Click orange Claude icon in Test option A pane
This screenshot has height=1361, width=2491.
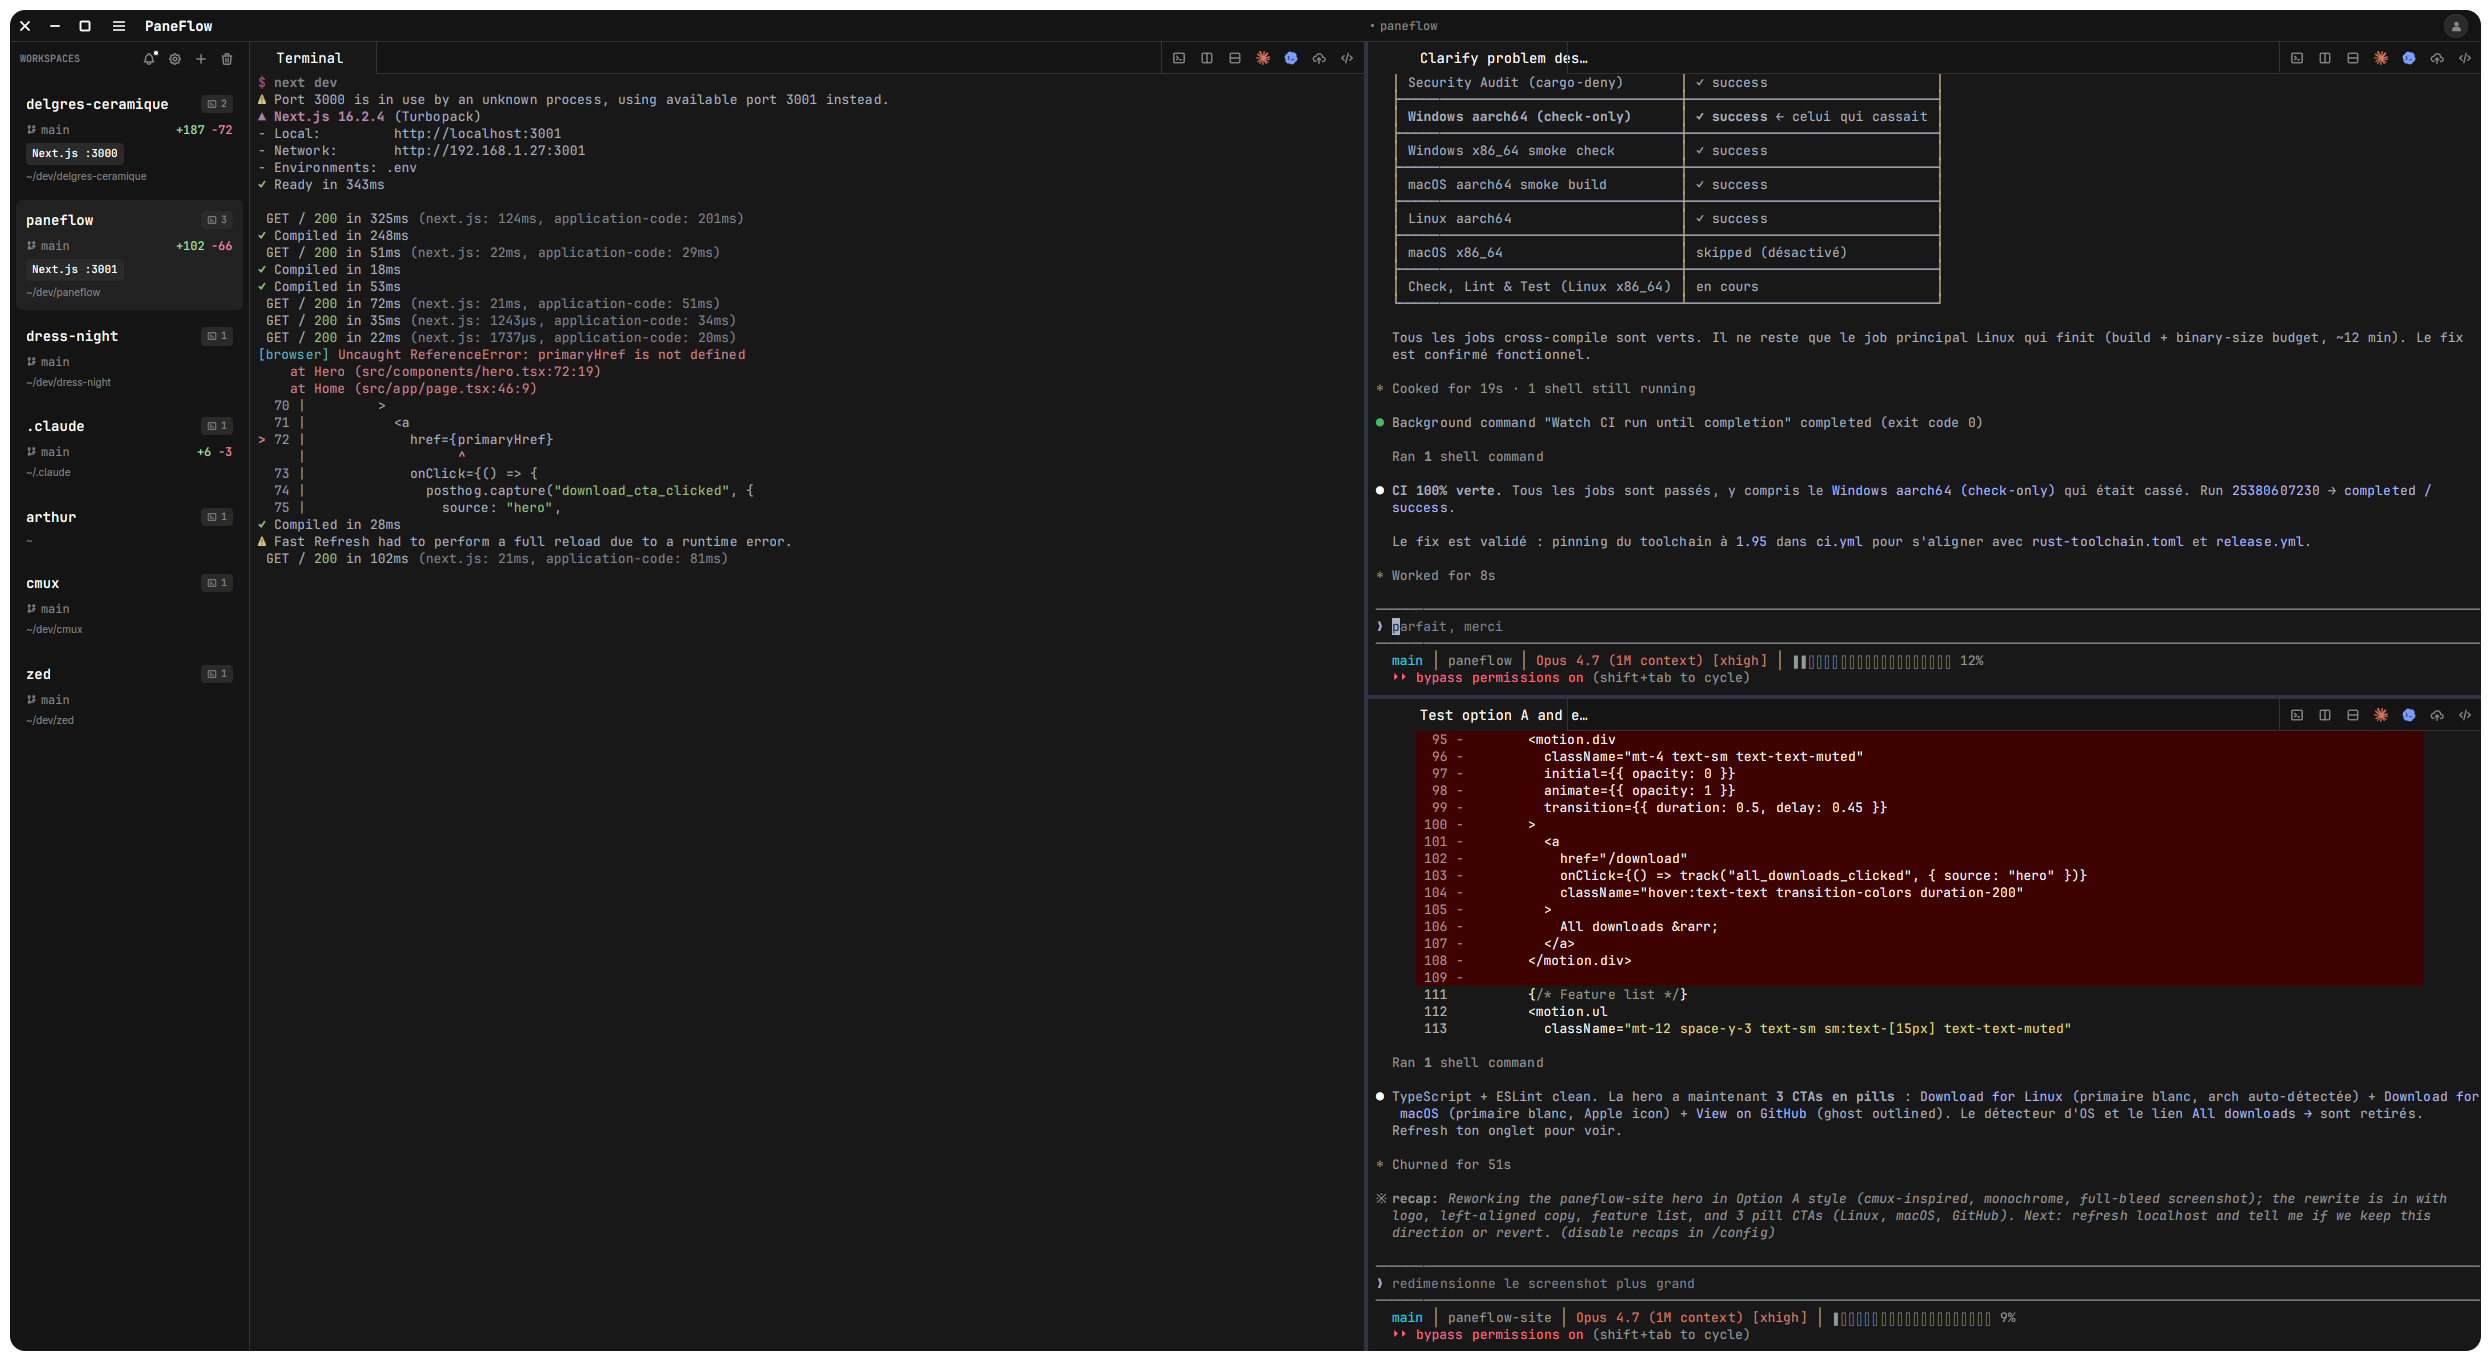click(x=2381, y=715)
